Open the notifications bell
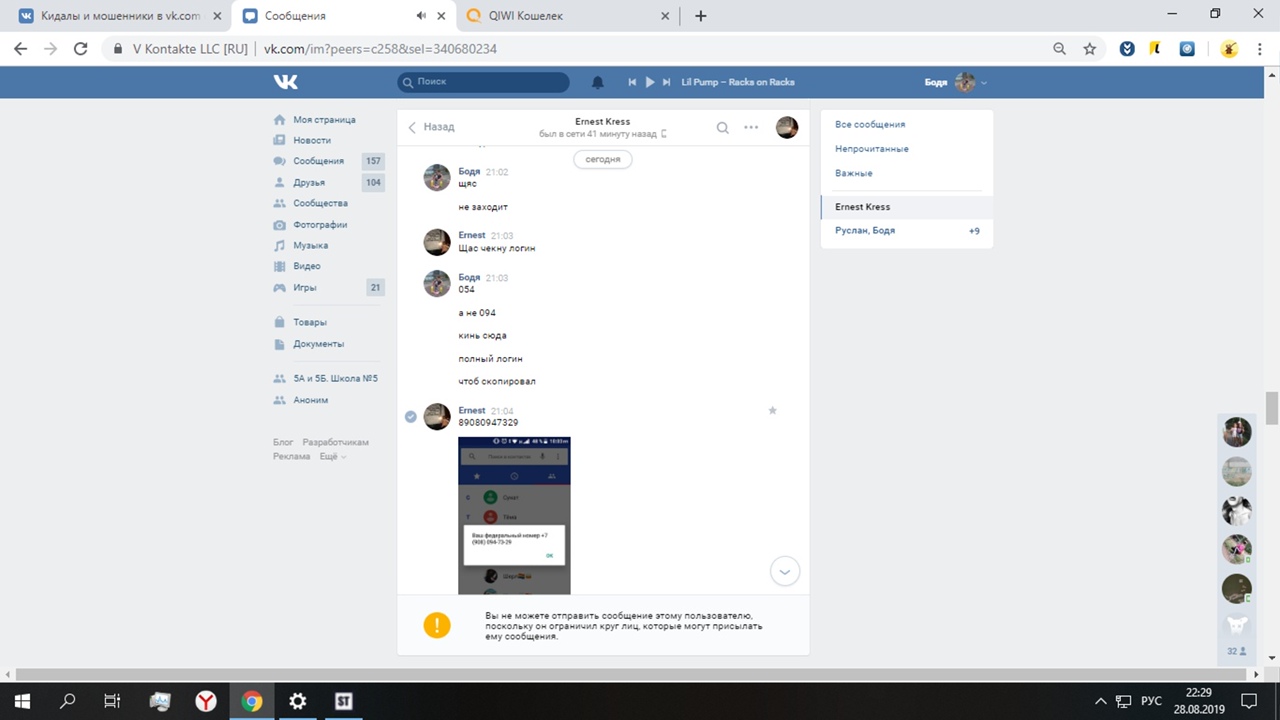 598,82
